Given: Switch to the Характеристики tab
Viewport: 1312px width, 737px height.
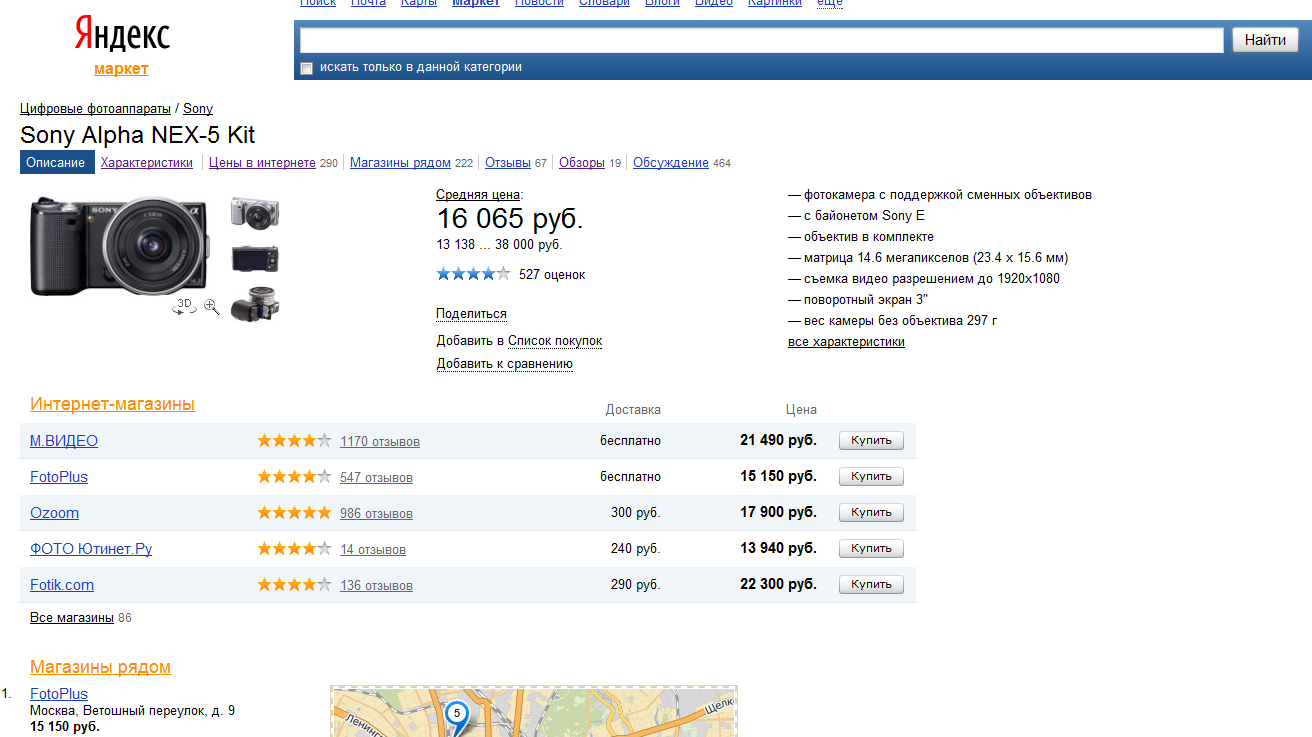Looking at the screenshot, I should click(147, 163).
